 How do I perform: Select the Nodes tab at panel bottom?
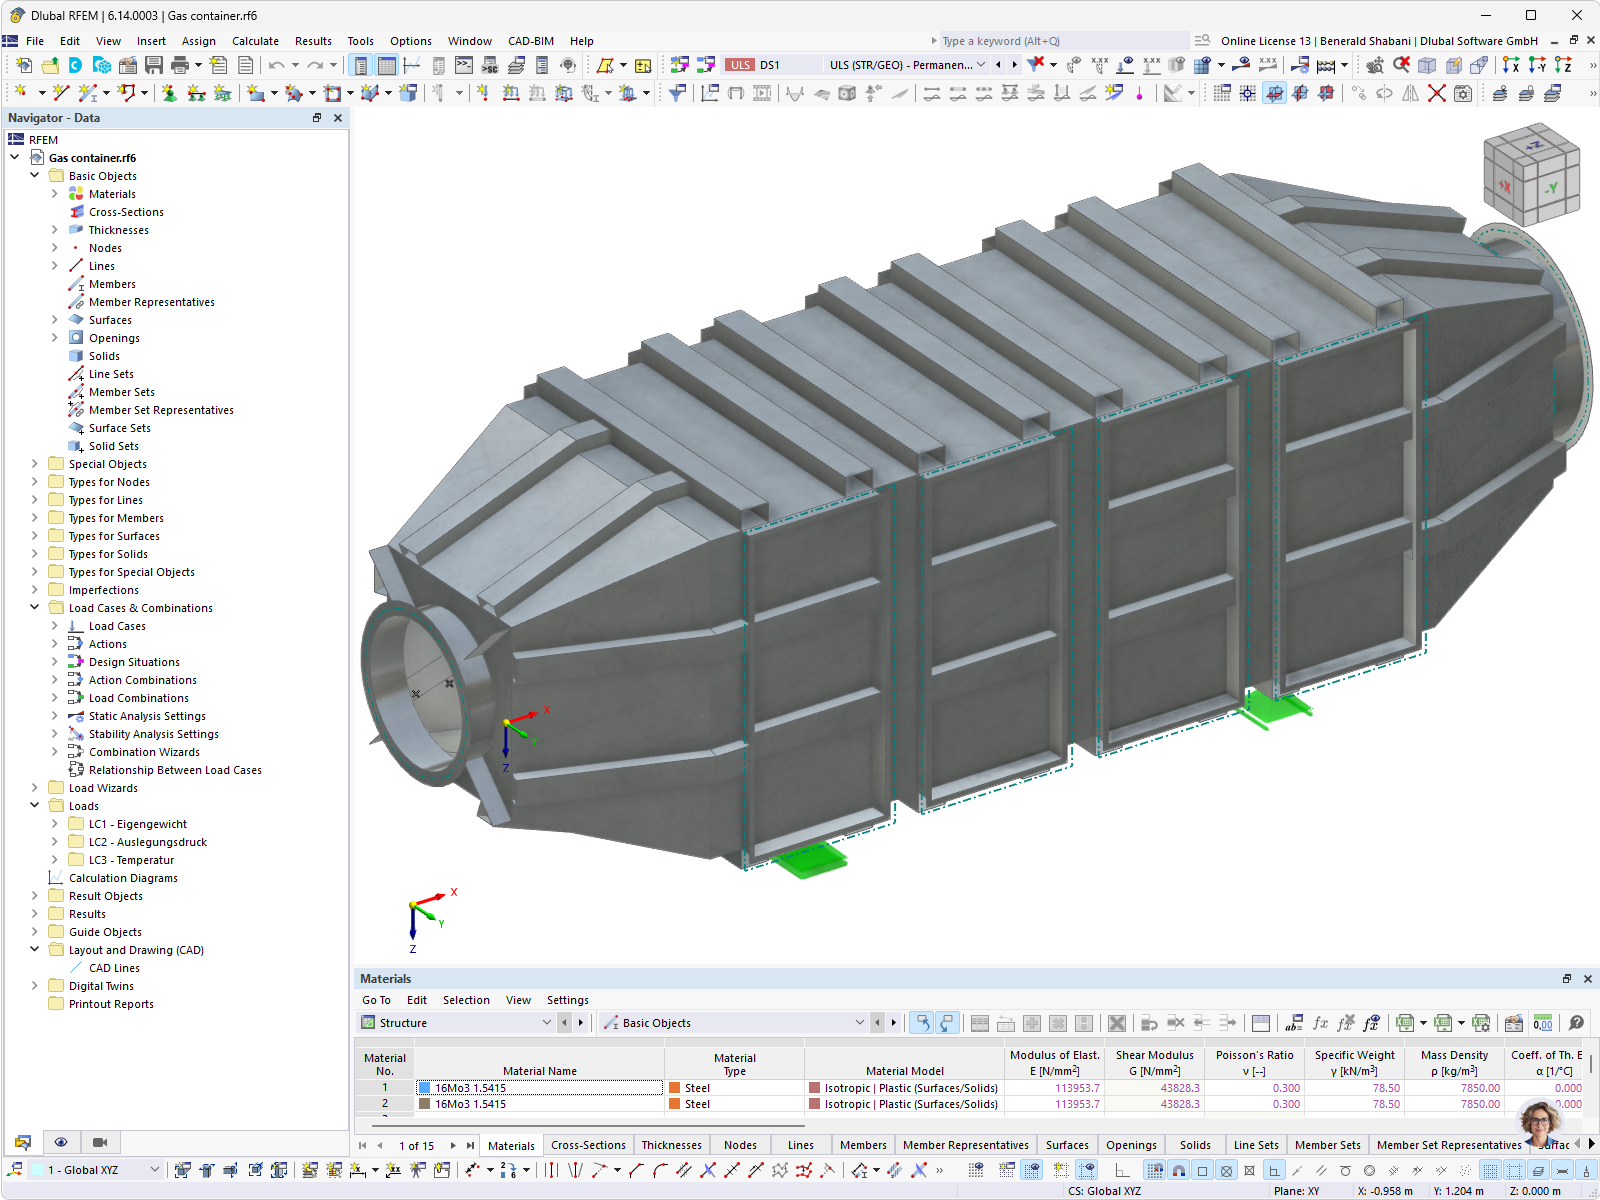pyautogui.click(x=740, y=1144)
